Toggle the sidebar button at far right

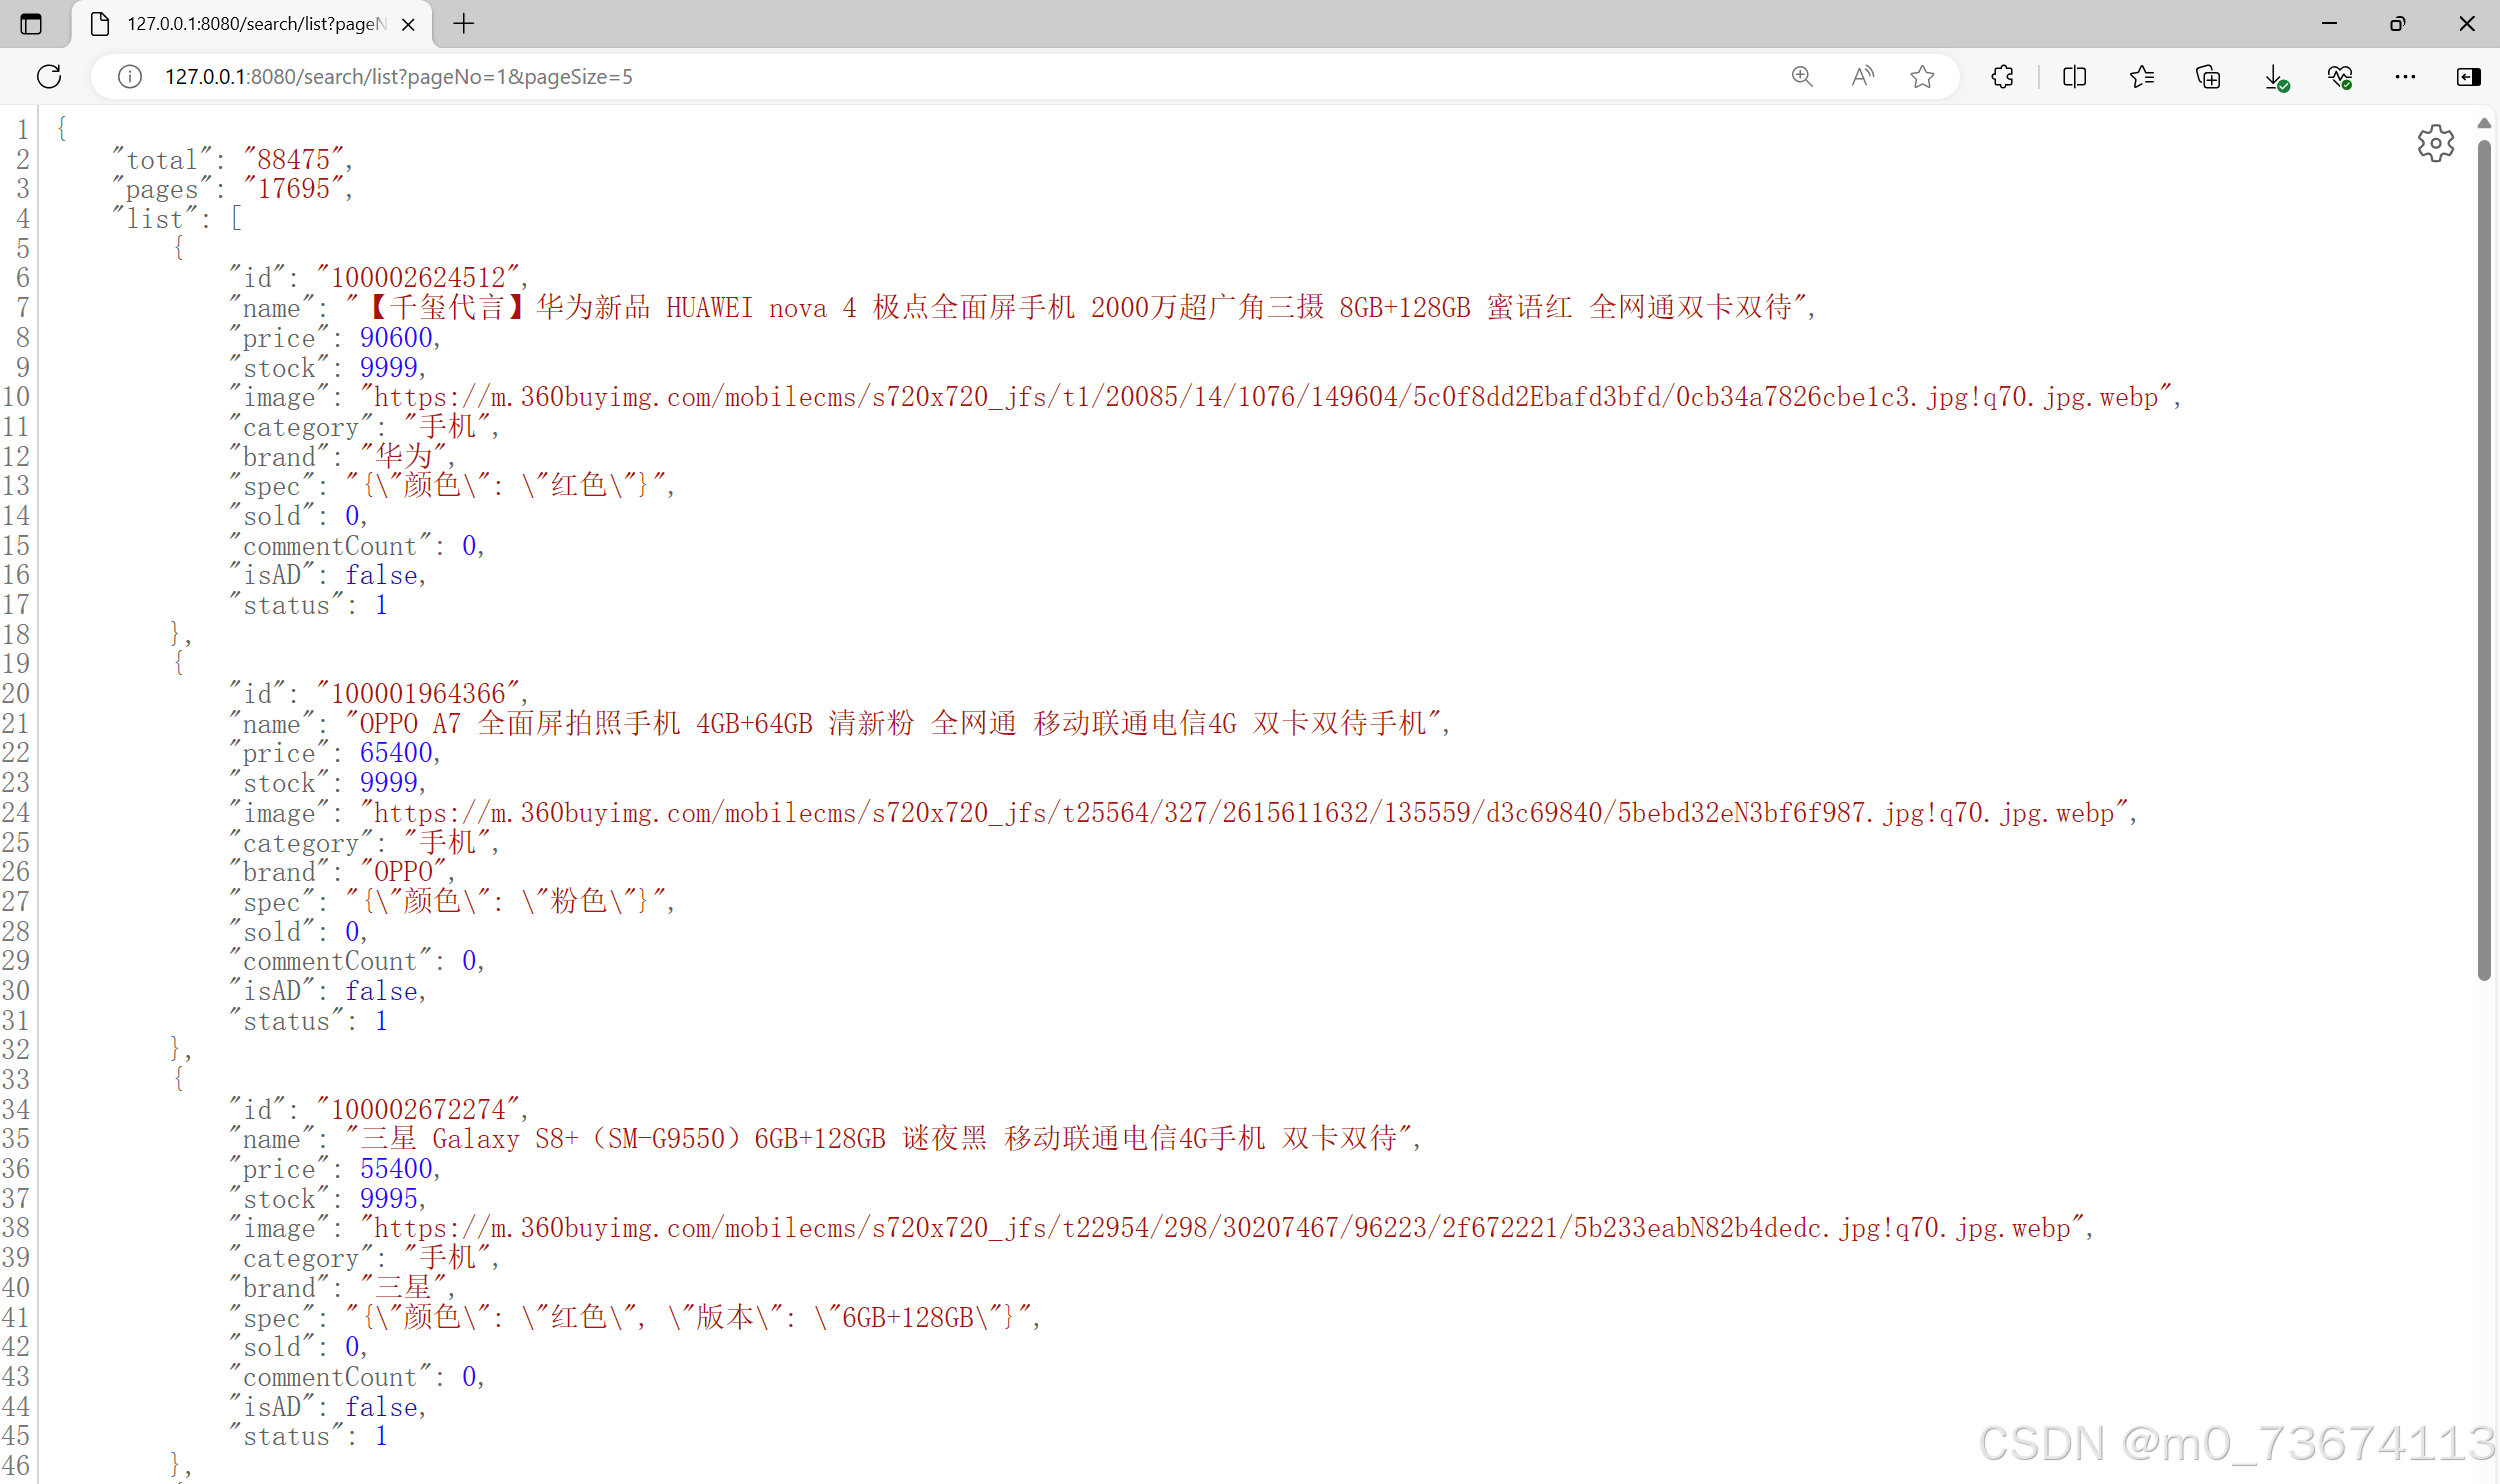click(2468, 77)
